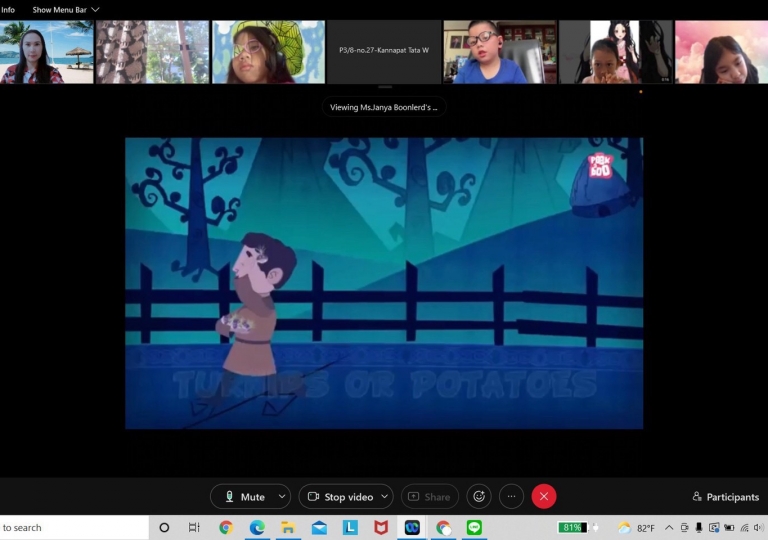Click the tray battery status icon

[x=729, y=527]
